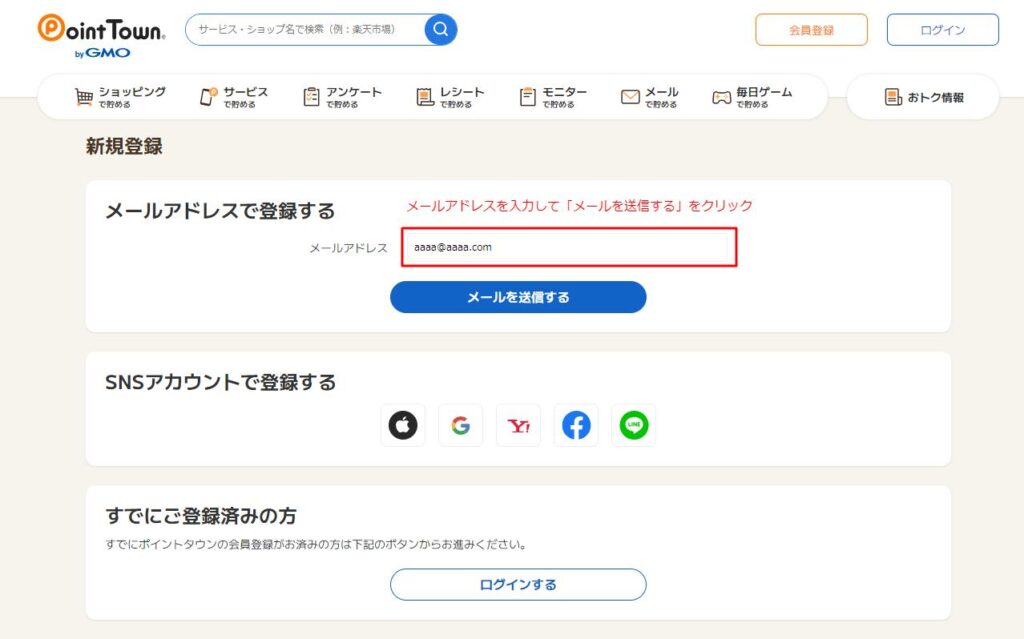Screen dimensions: 1024x639
Task: Click the email address input field
Action: [568, 248]
